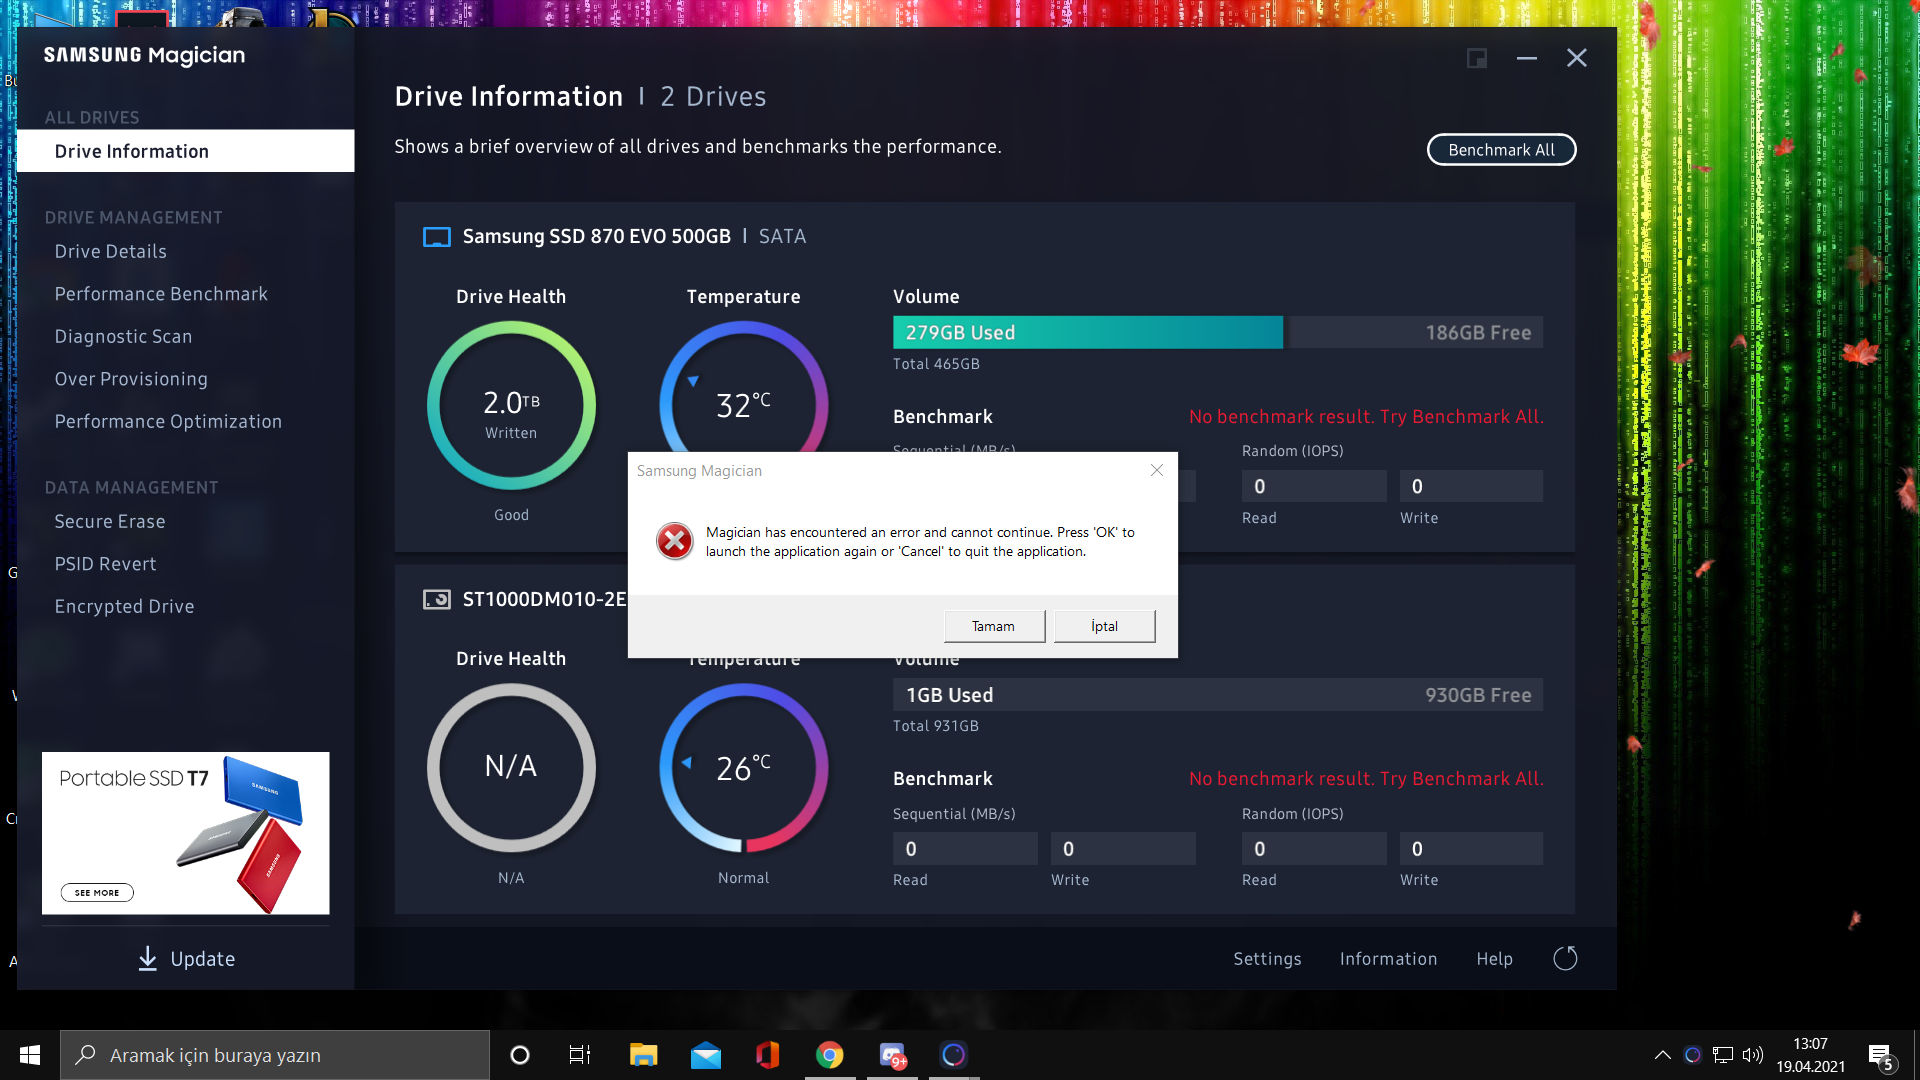Open Drive Details in the sidebar
The image size is (1920, 1080).
111,252
